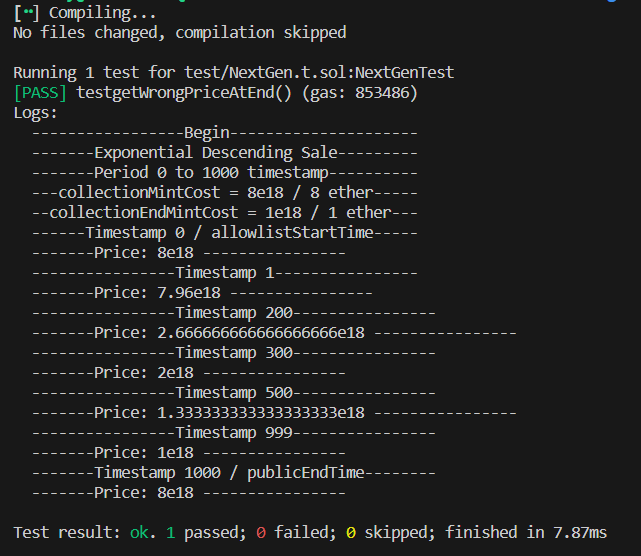This screenshot has height=556, width=641.
Task: Click the collectionMintCost = 8e18 line
Action: (x=225, y=193)
